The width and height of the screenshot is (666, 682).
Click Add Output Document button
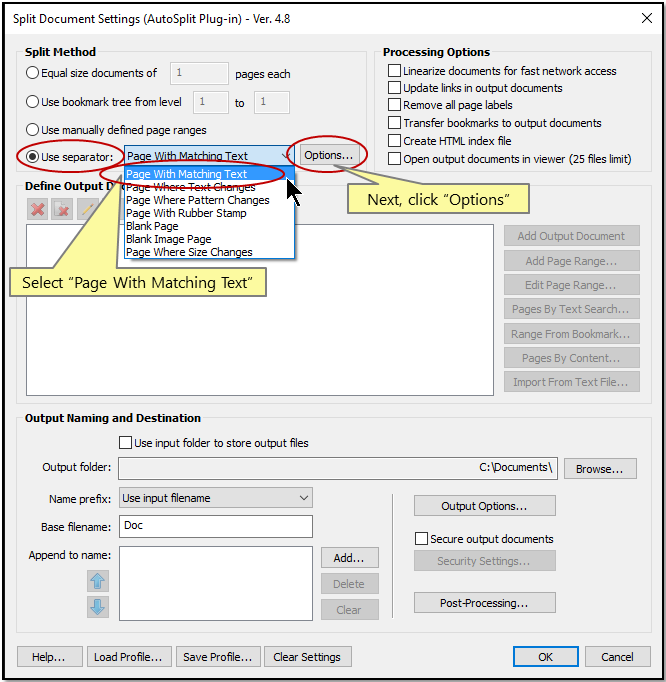[x=572, y=236]
